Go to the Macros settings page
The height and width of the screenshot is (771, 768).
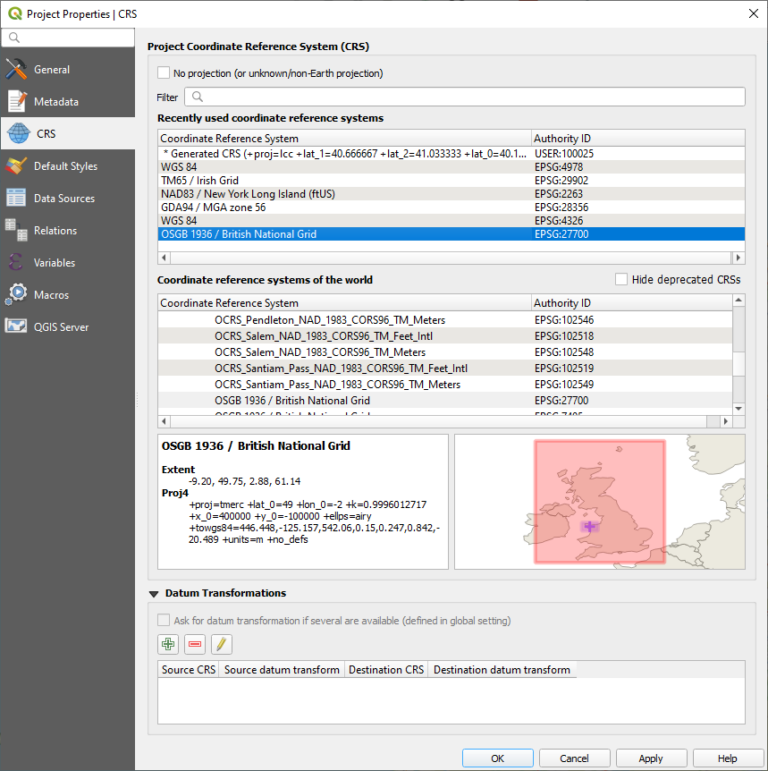pos(53,295)
